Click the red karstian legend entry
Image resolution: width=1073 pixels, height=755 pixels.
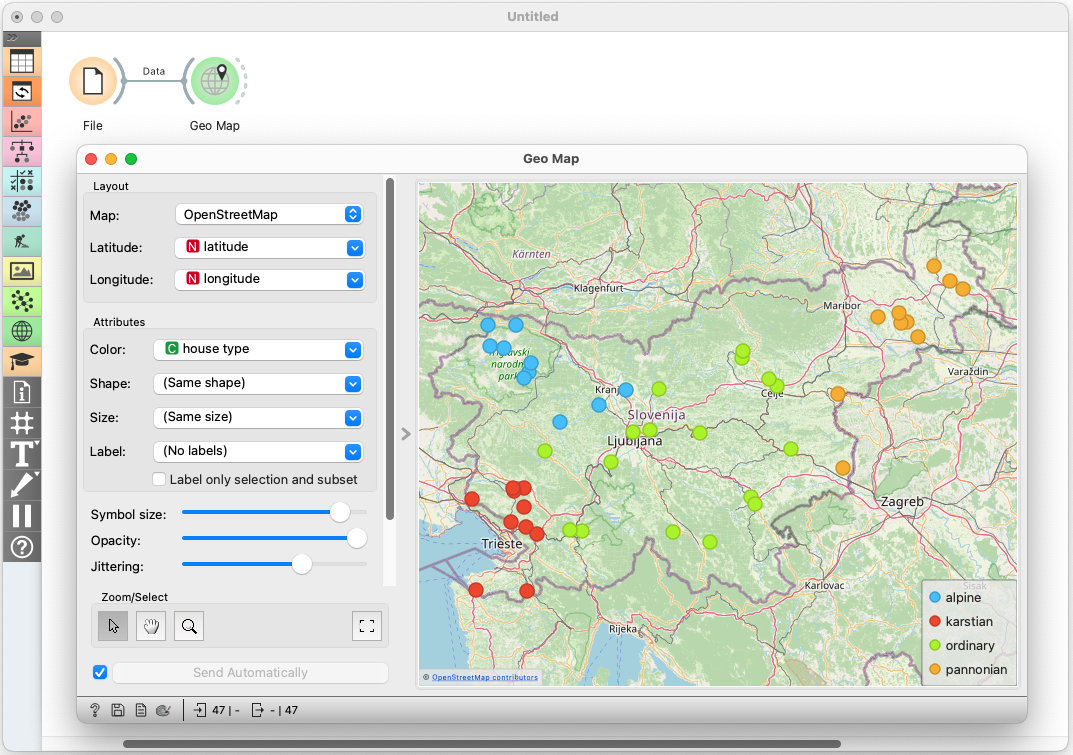[x=961, y=622]
